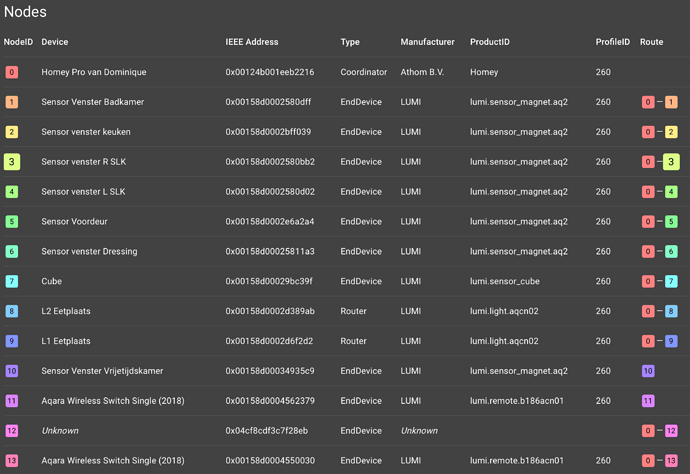Image resolution: width=690 pixels, height=474 pixels.
Task: Click the Device column header
Action: pyautogui.click(x=55, y=42)
